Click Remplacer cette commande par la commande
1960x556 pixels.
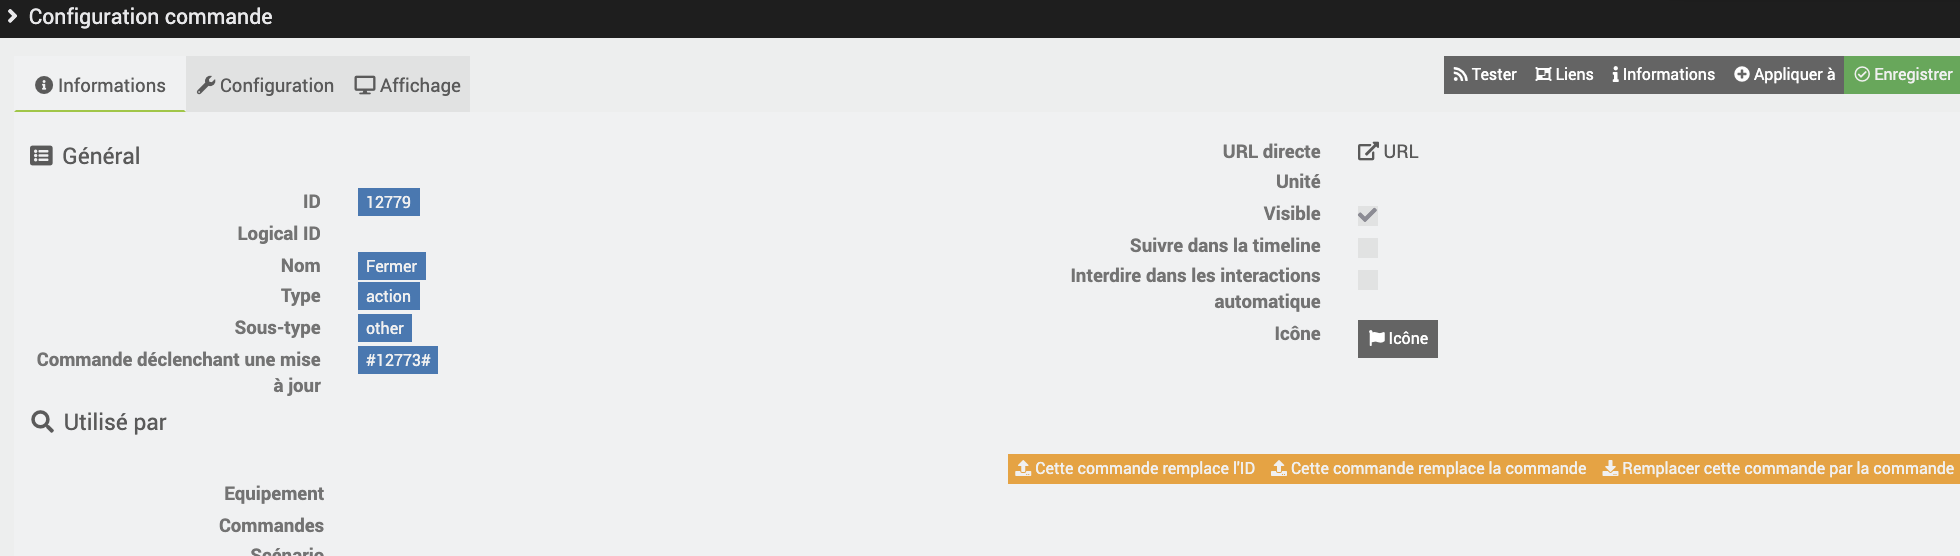click(x=1778, y=468)
